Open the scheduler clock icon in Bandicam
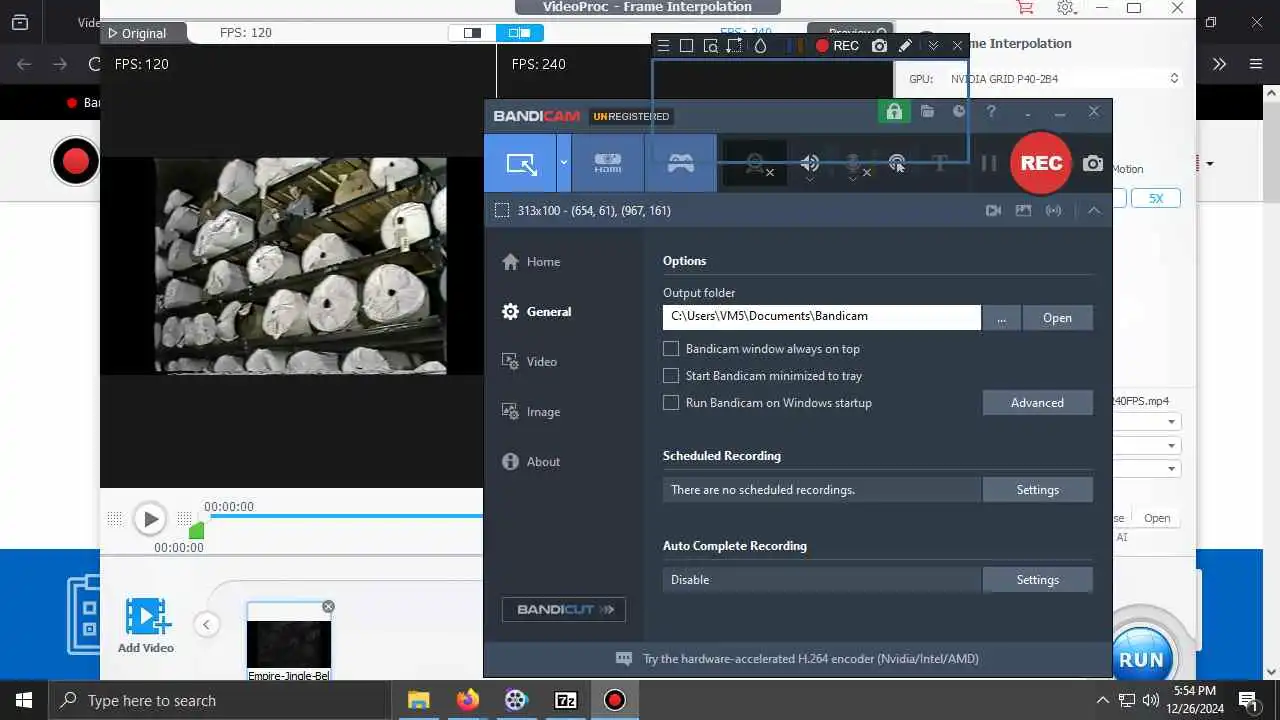Screen dimensions: 1280x720 tap(960, 112)
